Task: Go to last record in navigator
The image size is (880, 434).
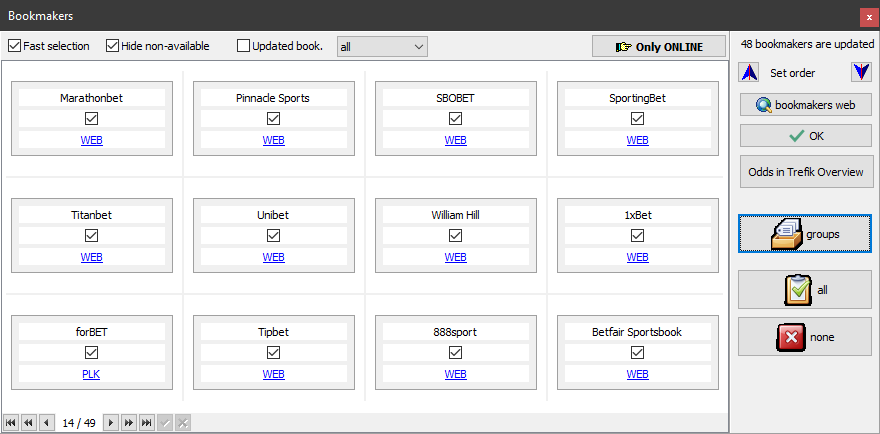Action: coord(147,423)
